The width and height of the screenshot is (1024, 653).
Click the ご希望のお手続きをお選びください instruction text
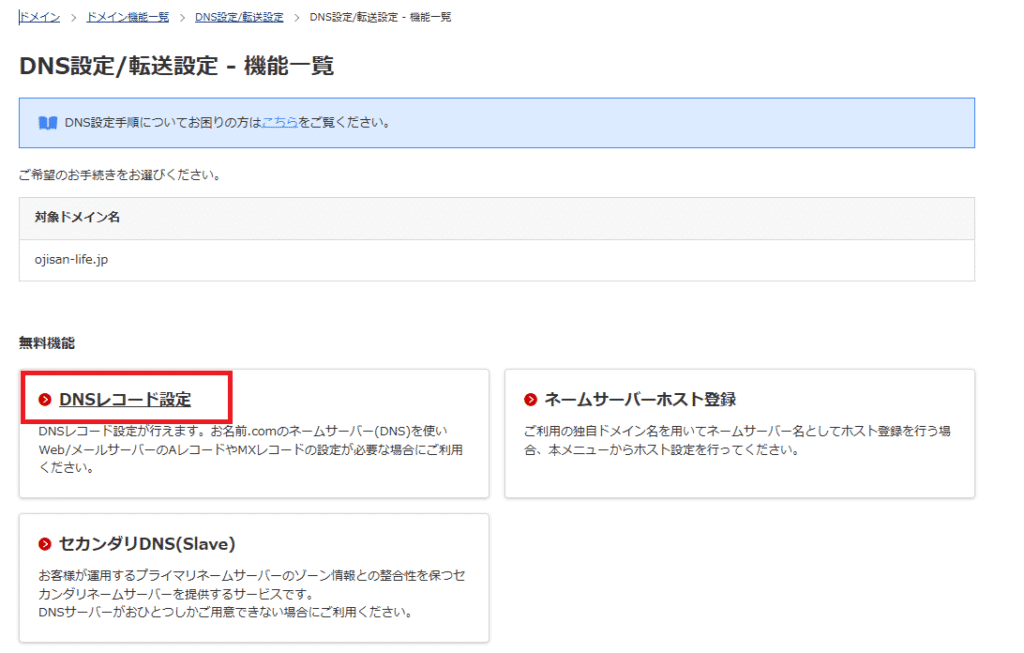pos(120,175)
